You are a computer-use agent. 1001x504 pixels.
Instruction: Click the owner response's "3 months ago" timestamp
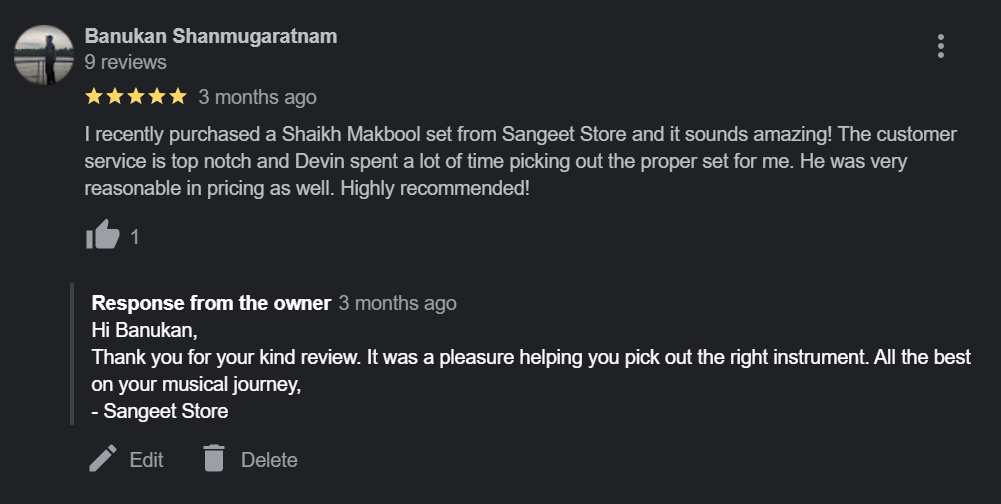[397, 303]
